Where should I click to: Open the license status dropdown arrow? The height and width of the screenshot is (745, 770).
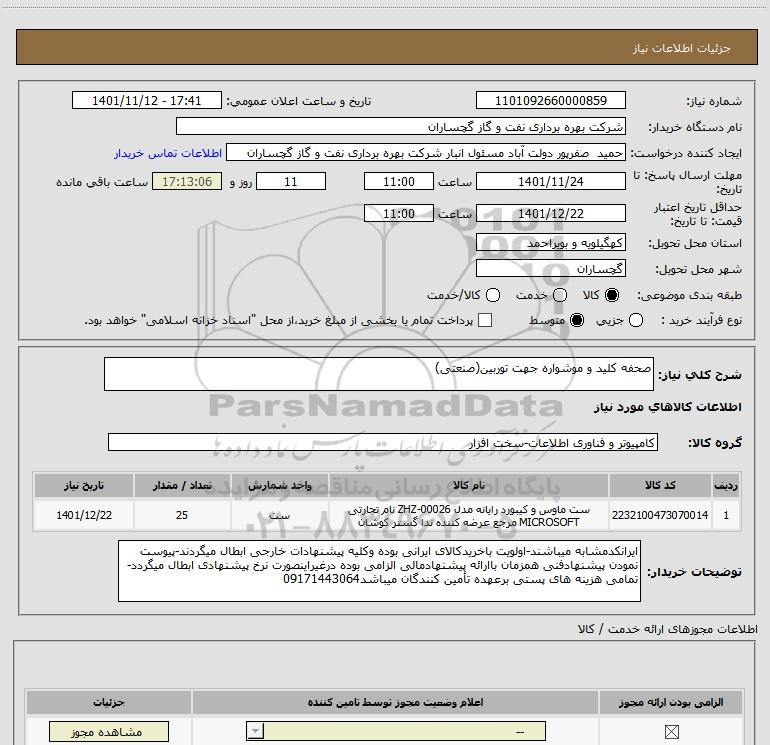click(255, 731)
